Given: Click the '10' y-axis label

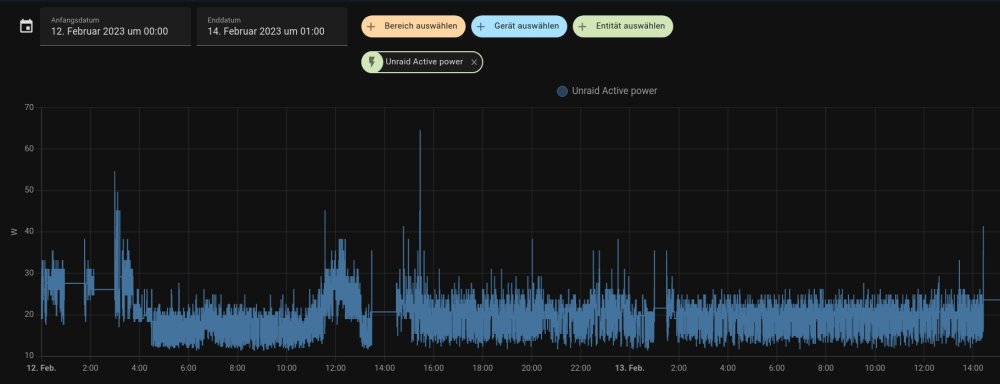Looking at the screenshot, I should 29,355.
